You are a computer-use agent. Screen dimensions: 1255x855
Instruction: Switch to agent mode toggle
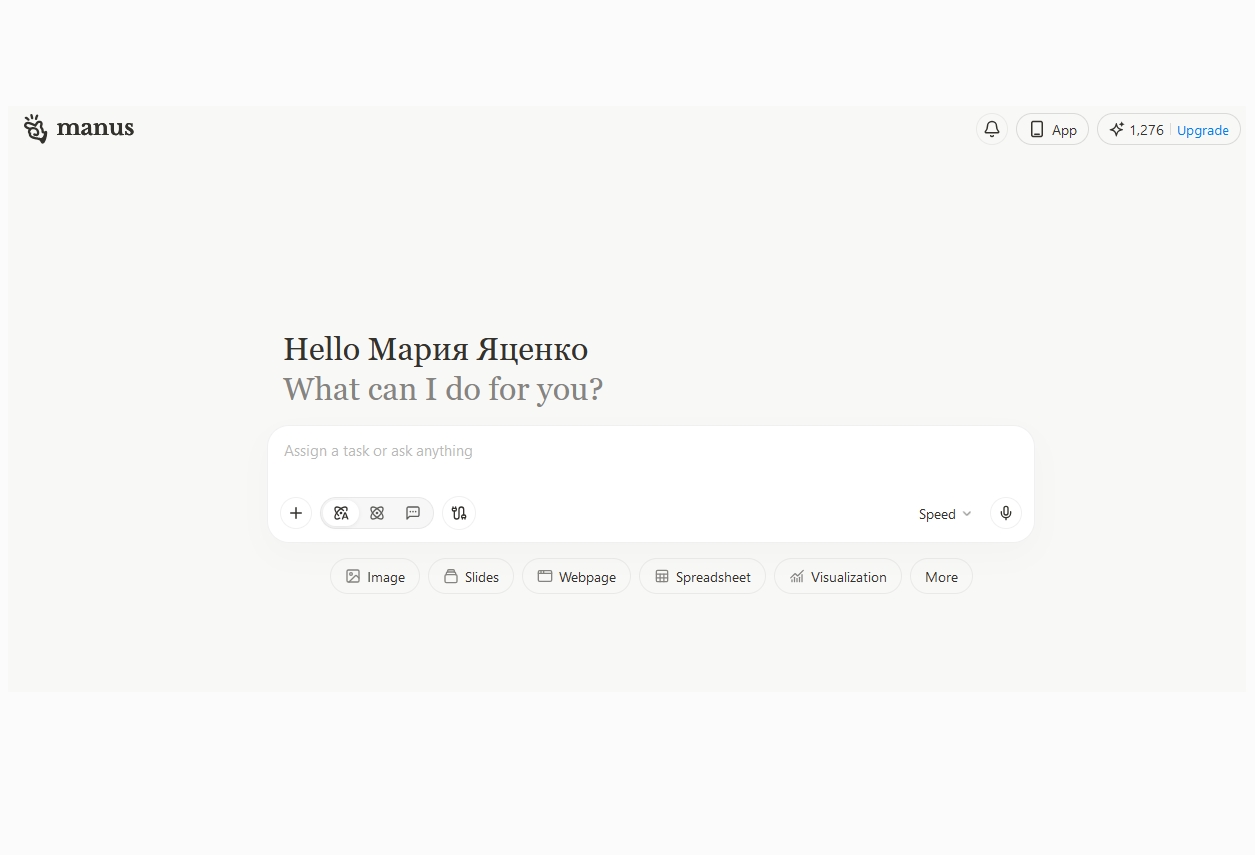(x=377, y=513)
